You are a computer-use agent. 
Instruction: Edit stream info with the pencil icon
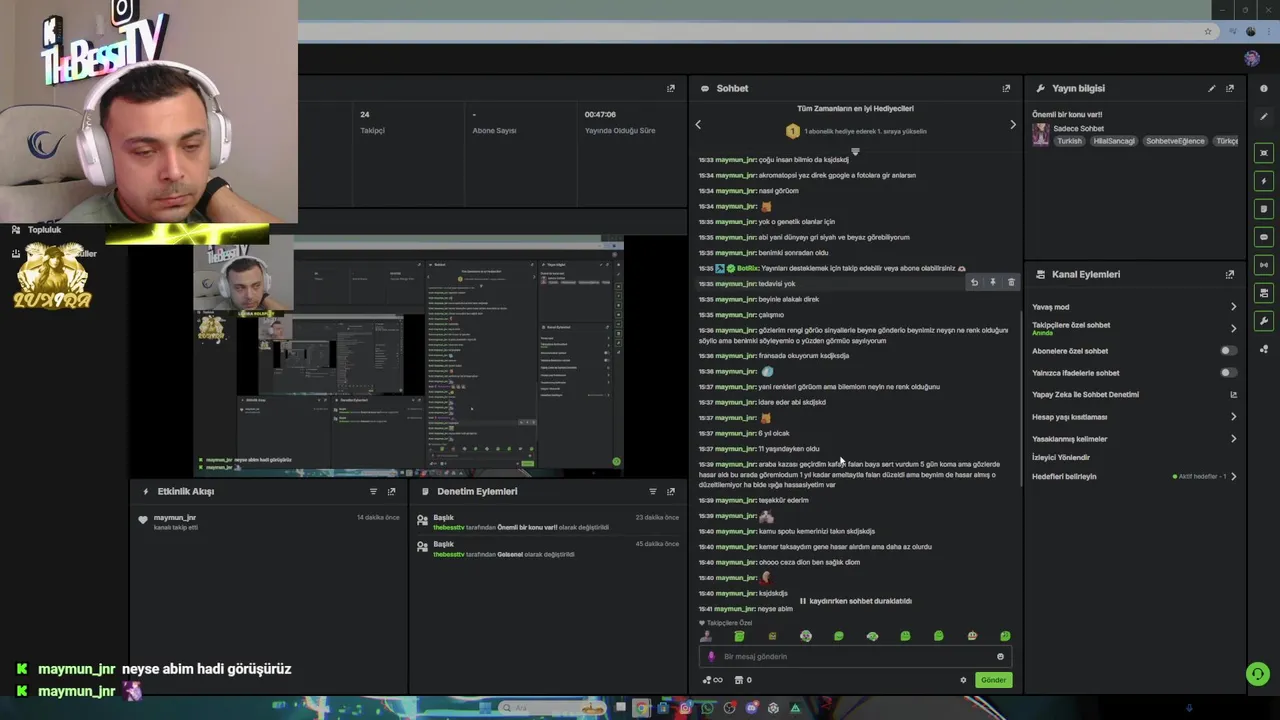[x=1212, y=88]
